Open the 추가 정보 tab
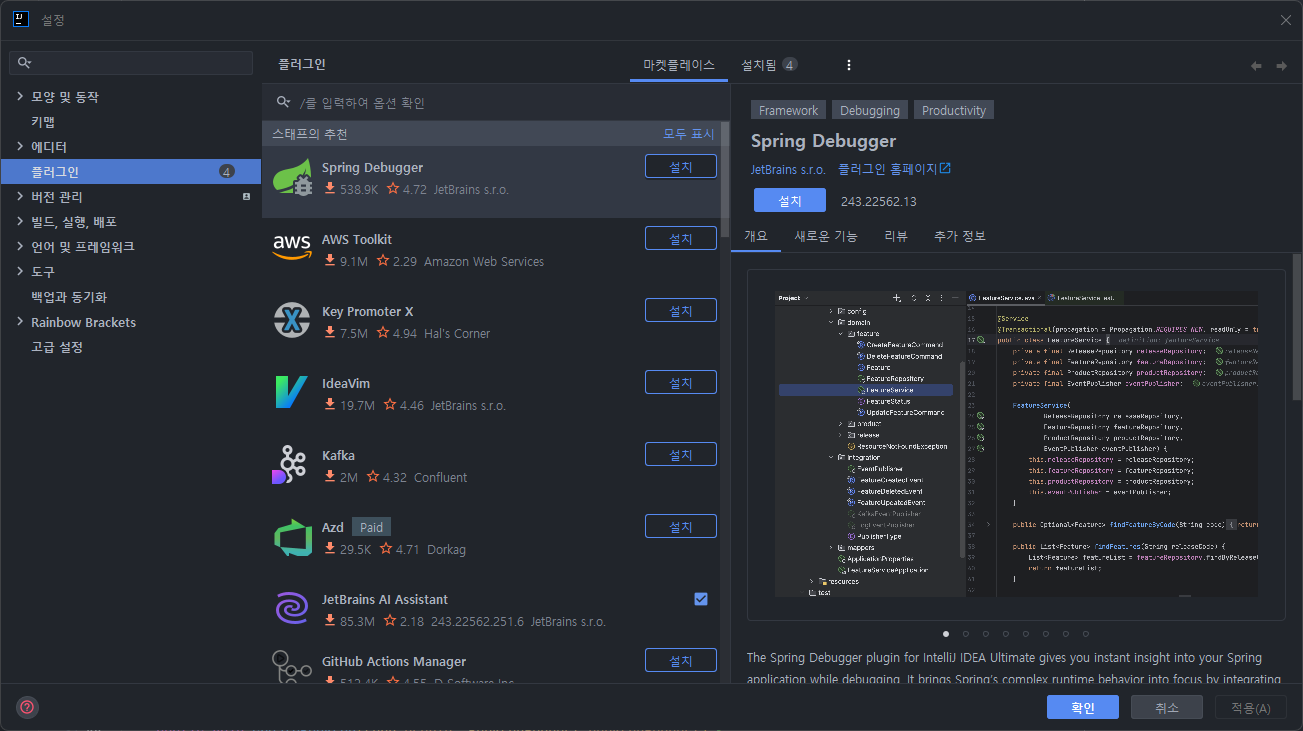The height and width of the screenshot is (731, 1303). coord(960,236)
